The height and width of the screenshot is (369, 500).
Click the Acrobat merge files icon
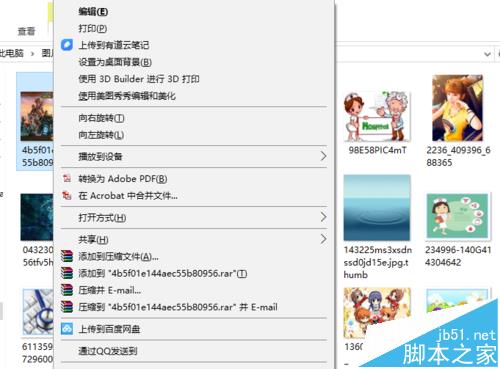point(67,195)
